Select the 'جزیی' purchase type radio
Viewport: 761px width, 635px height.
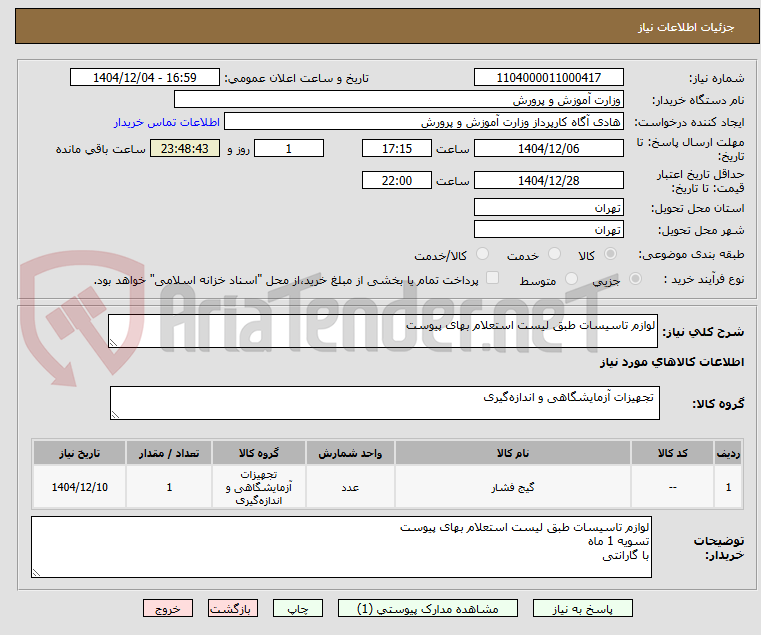coord(635,279)
